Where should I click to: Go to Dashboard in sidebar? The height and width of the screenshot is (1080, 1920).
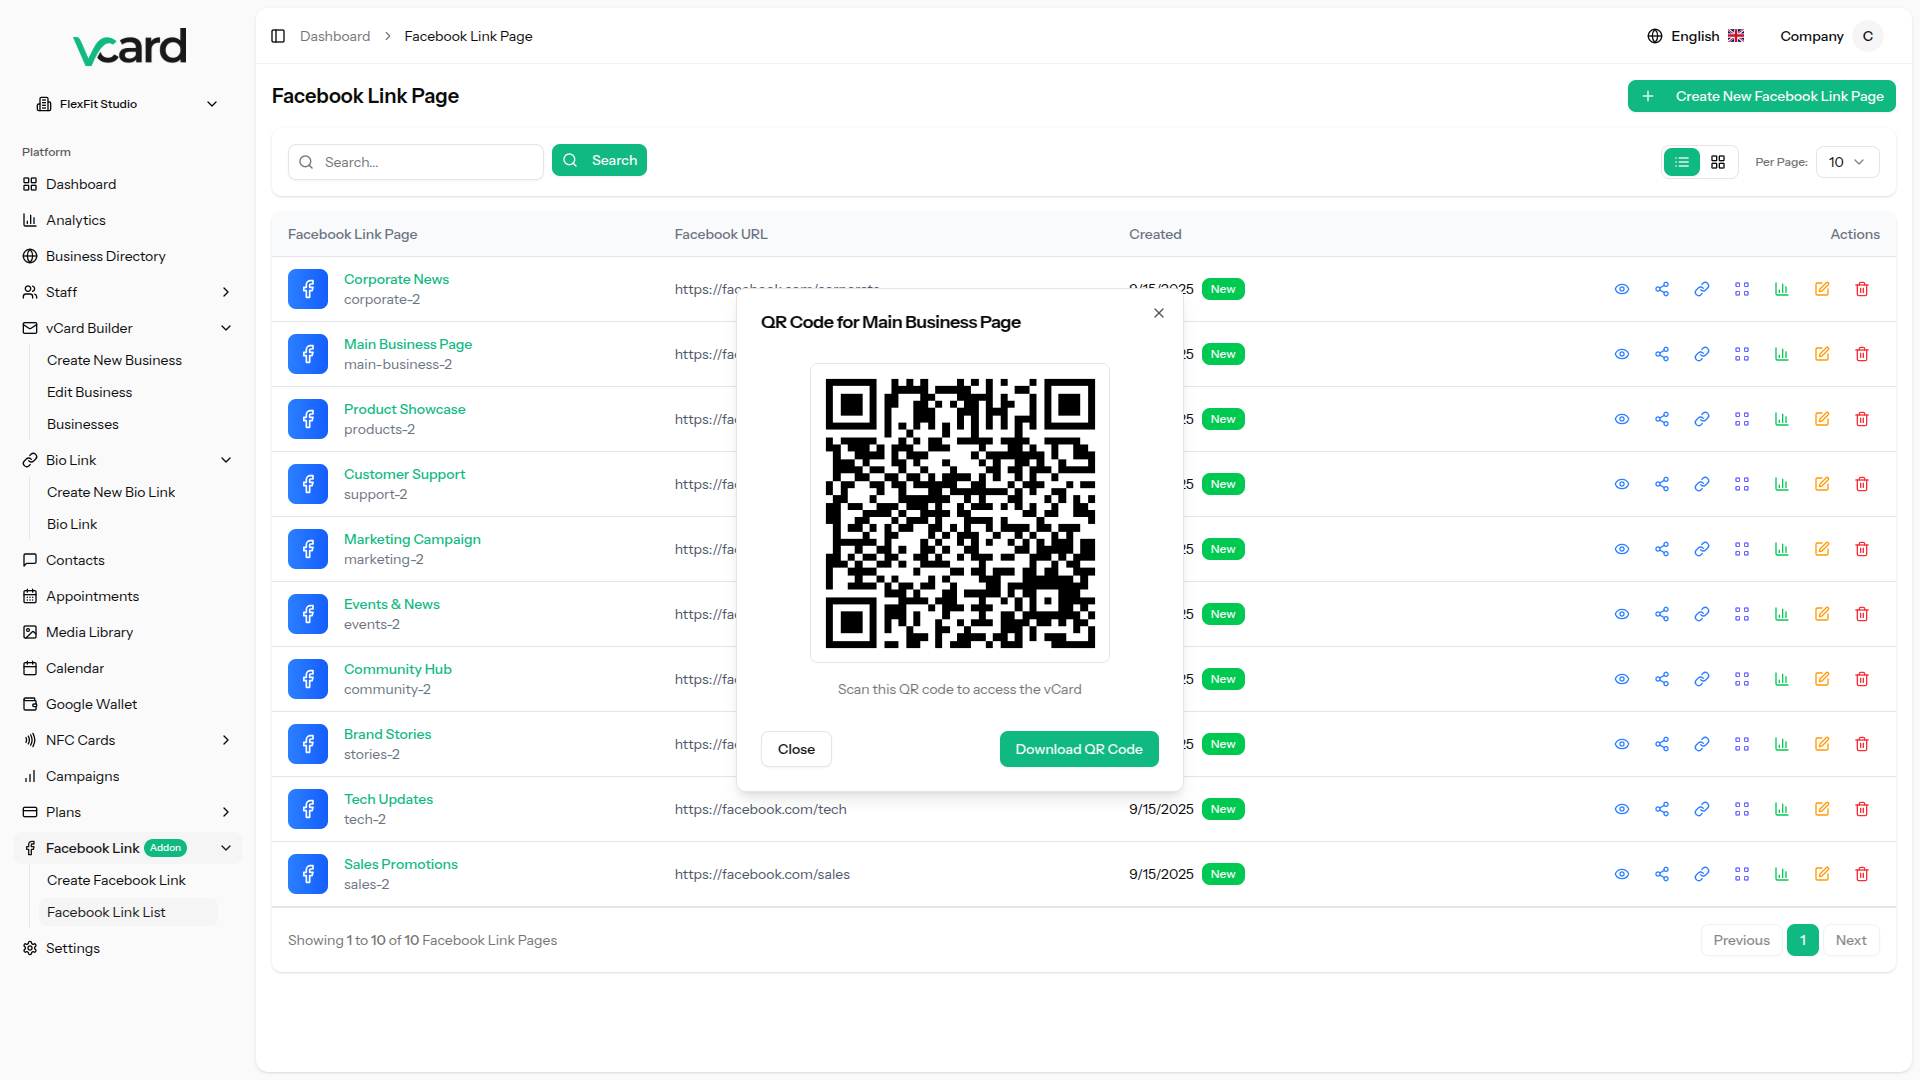81,184
